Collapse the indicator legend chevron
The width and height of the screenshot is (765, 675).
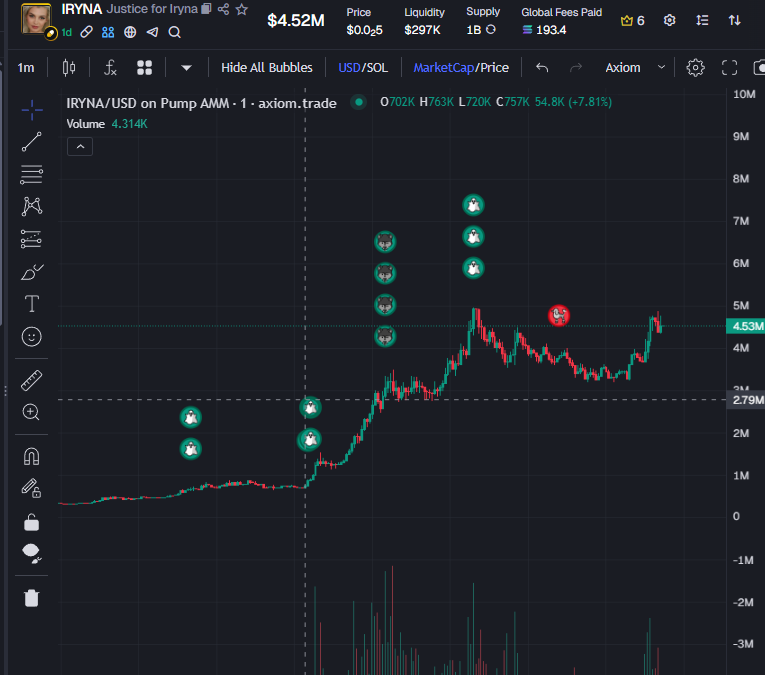(80, 146)
